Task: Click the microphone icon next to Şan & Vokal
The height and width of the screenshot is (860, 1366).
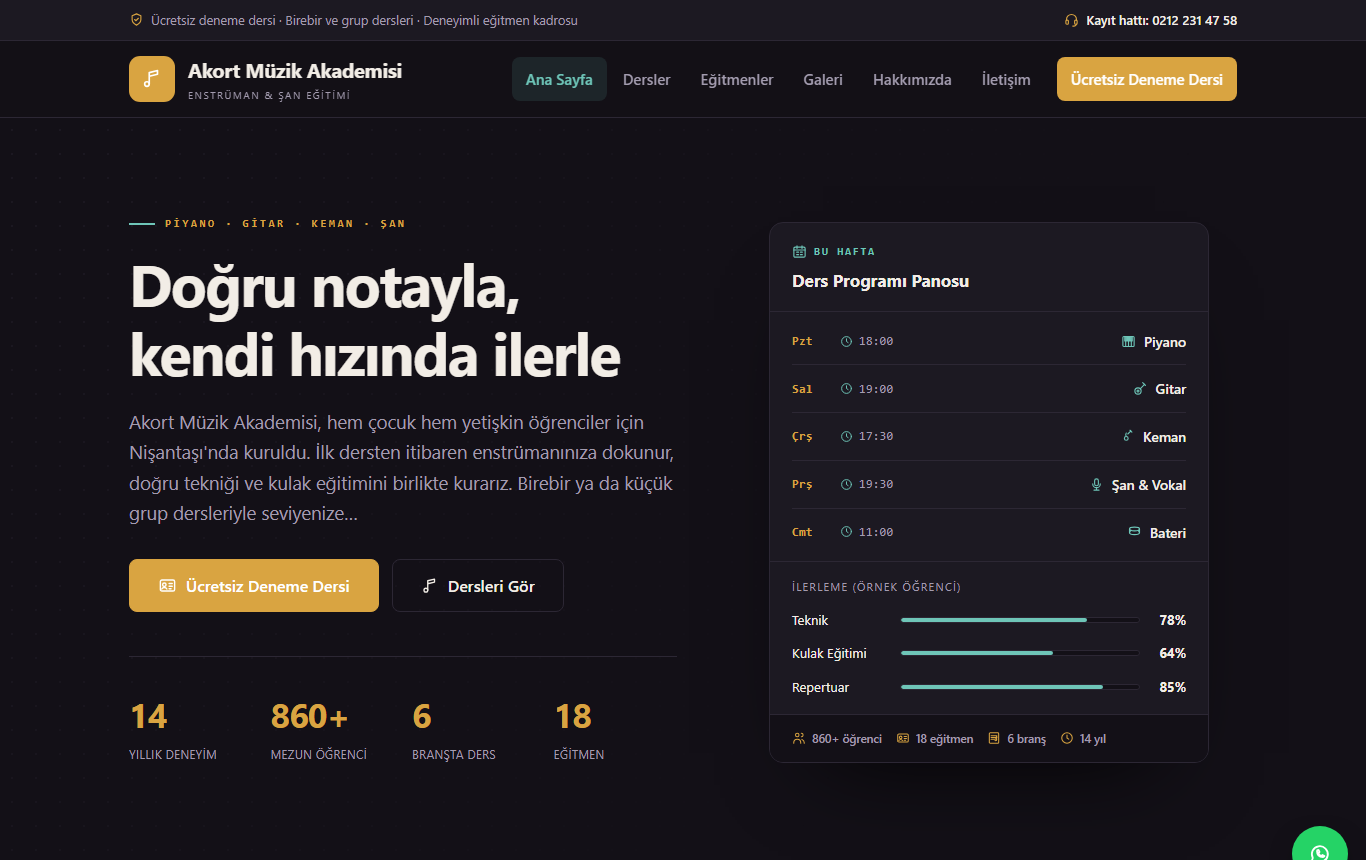Action: click(x=1096, y=484)
